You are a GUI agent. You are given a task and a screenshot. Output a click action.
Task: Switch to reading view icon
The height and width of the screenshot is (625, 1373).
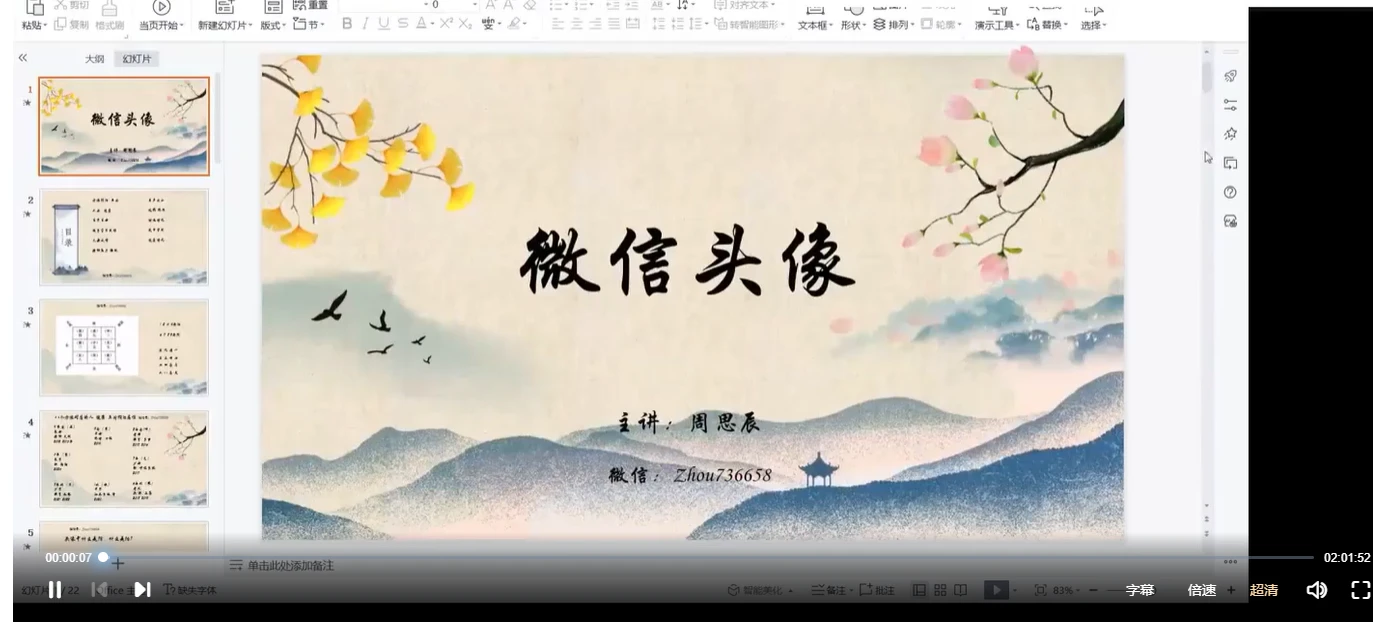960,591
